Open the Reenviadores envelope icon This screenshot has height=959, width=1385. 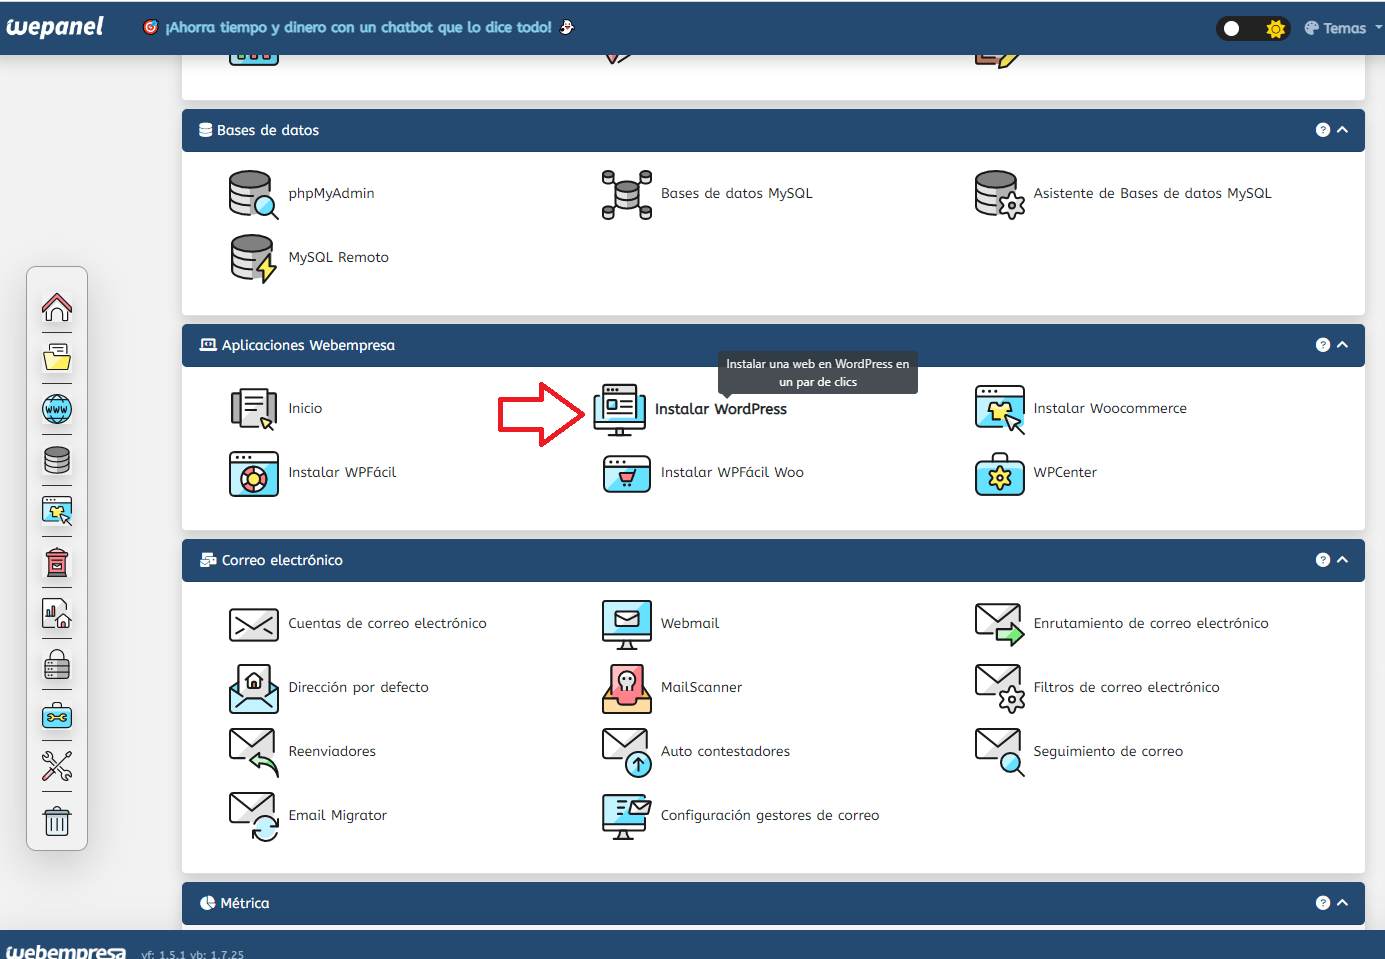tap(254, 752)
